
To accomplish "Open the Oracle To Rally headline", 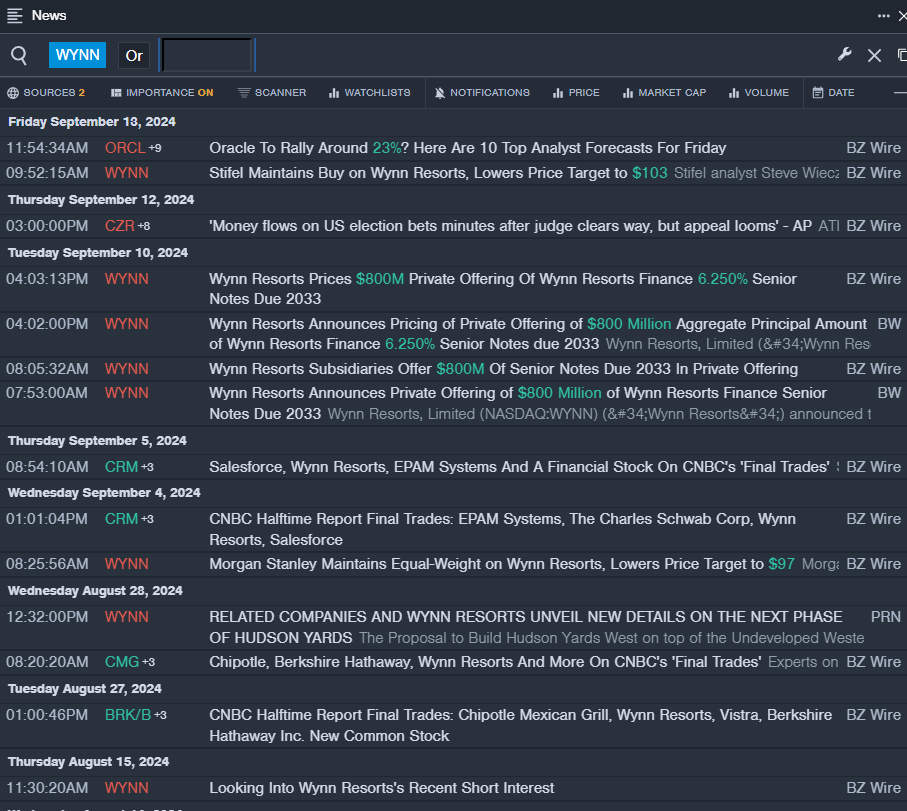I will coord(467,148).
